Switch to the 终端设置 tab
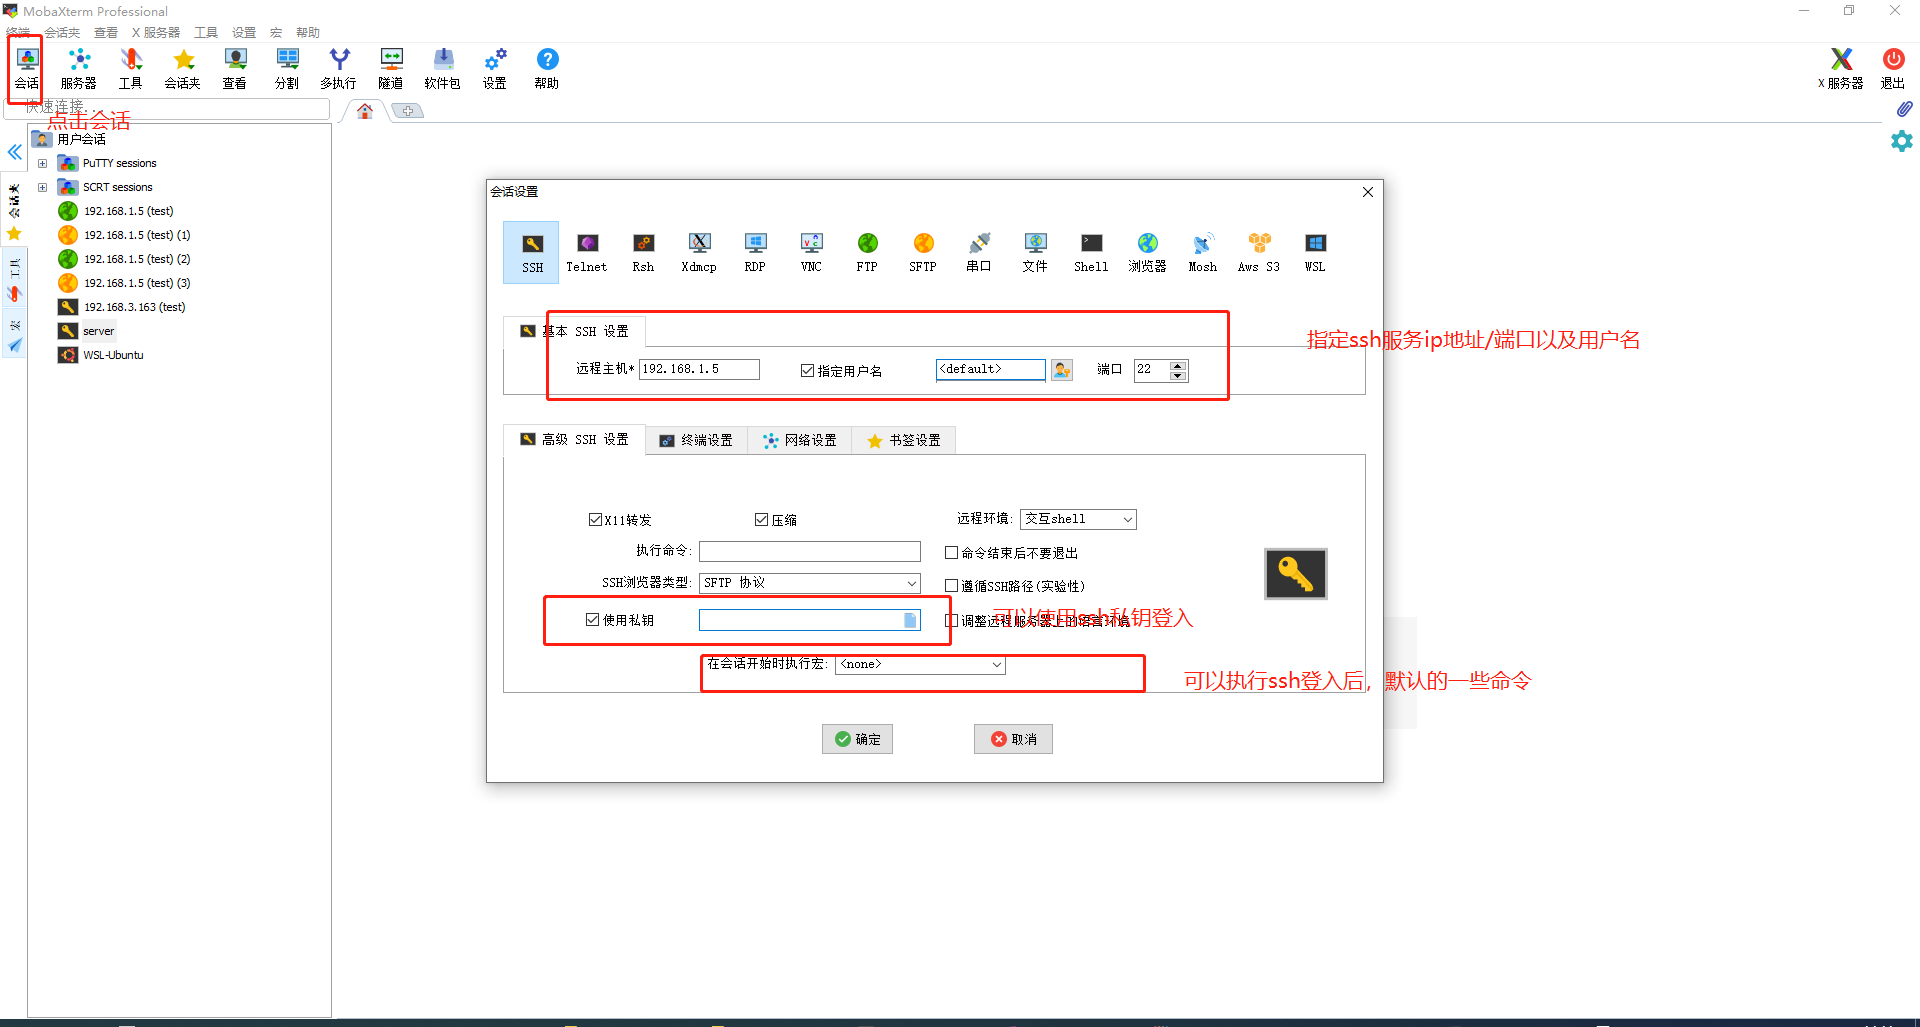Viewport: 1920px width, 1027px height. [x=696, y=440]
